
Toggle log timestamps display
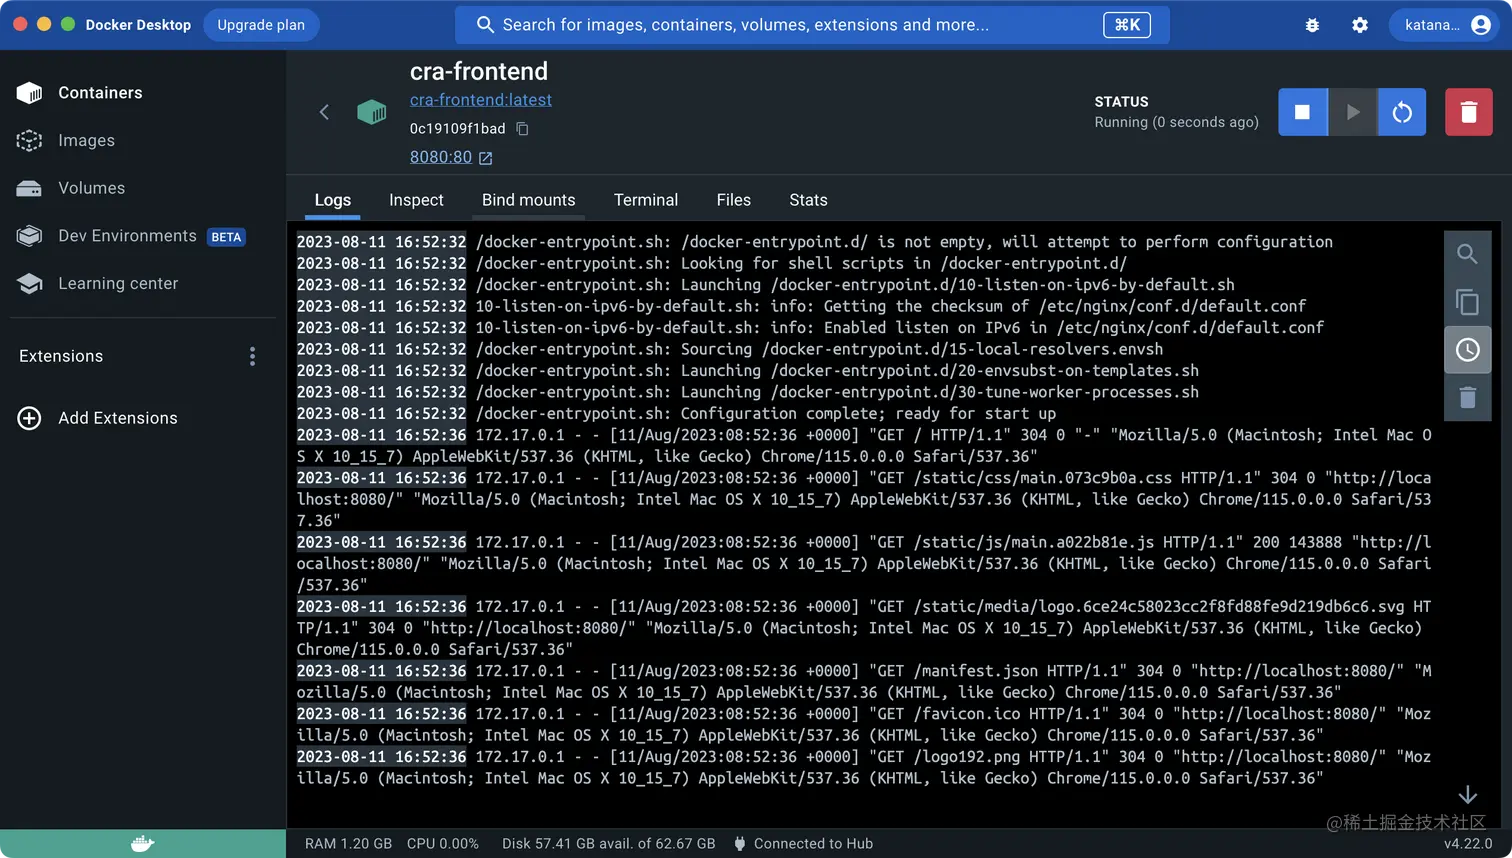pos(1467,349)
